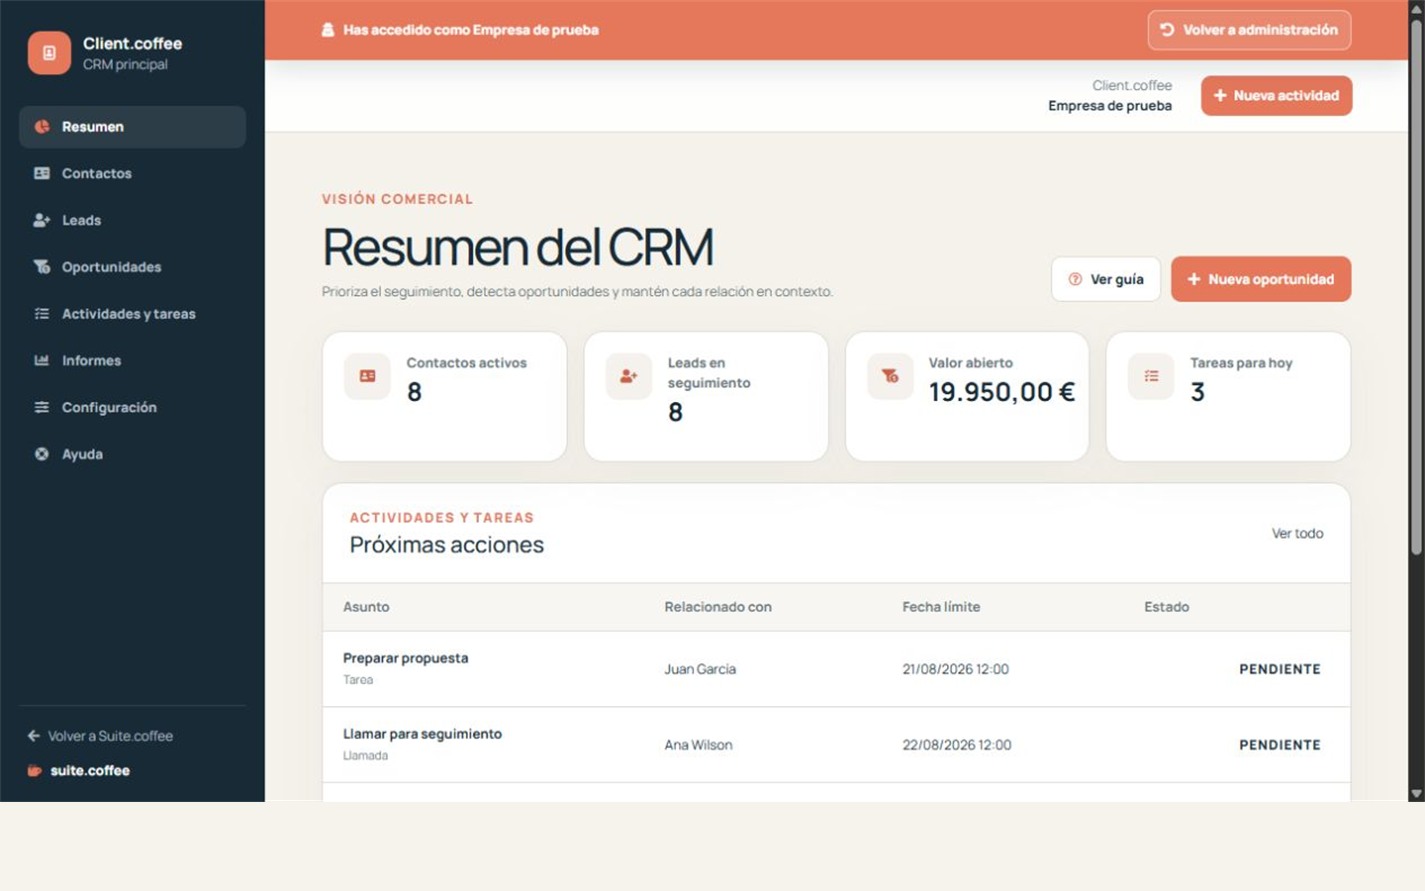Click the Nueva oportunidad button
Screen dimensions: 1425x891
pyautogui.click(x=1261, y=280)
